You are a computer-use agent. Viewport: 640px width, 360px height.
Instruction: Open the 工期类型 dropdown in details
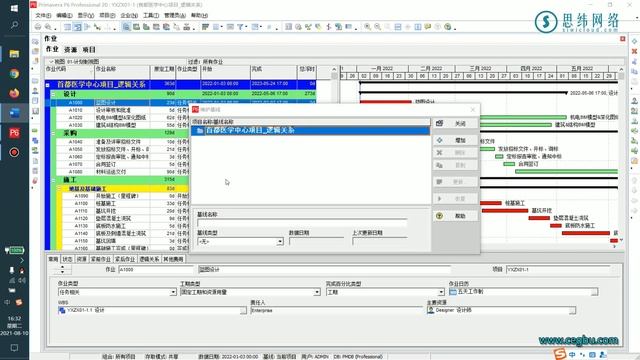pyautogui.click(x=317, y=292)
